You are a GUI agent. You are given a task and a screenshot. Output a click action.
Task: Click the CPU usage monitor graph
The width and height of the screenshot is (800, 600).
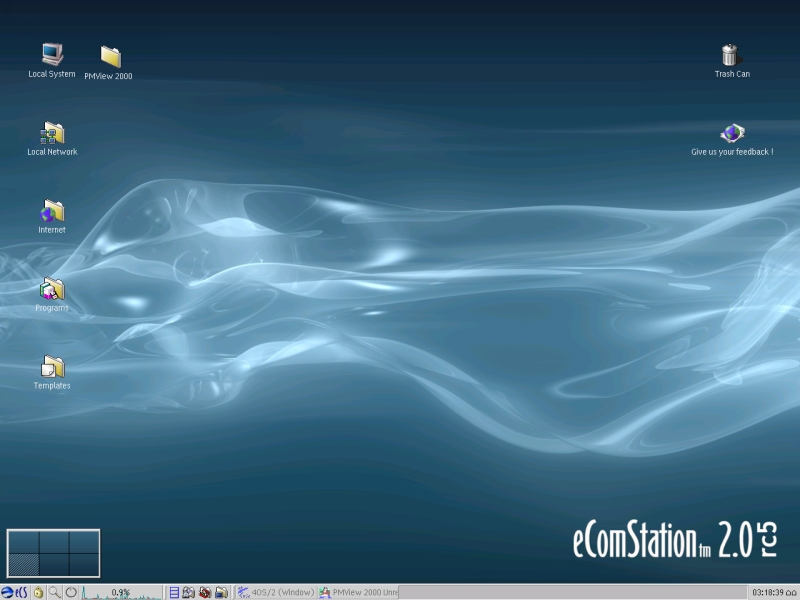pyautogui.click(x=121, y=592)
